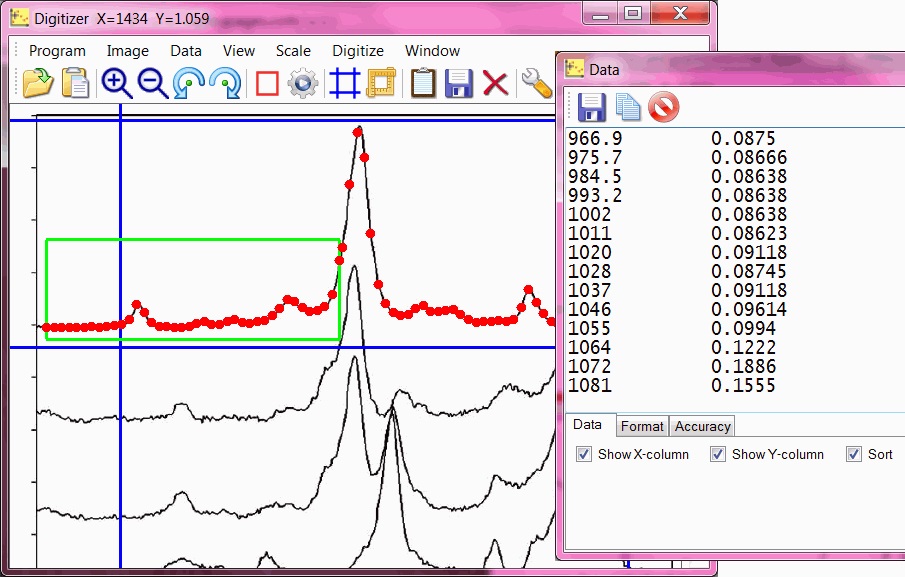The width and height of the screenshot is (905, 577).
Task: Uncheck the Show X-column checkbox
Action: (585, 454)
